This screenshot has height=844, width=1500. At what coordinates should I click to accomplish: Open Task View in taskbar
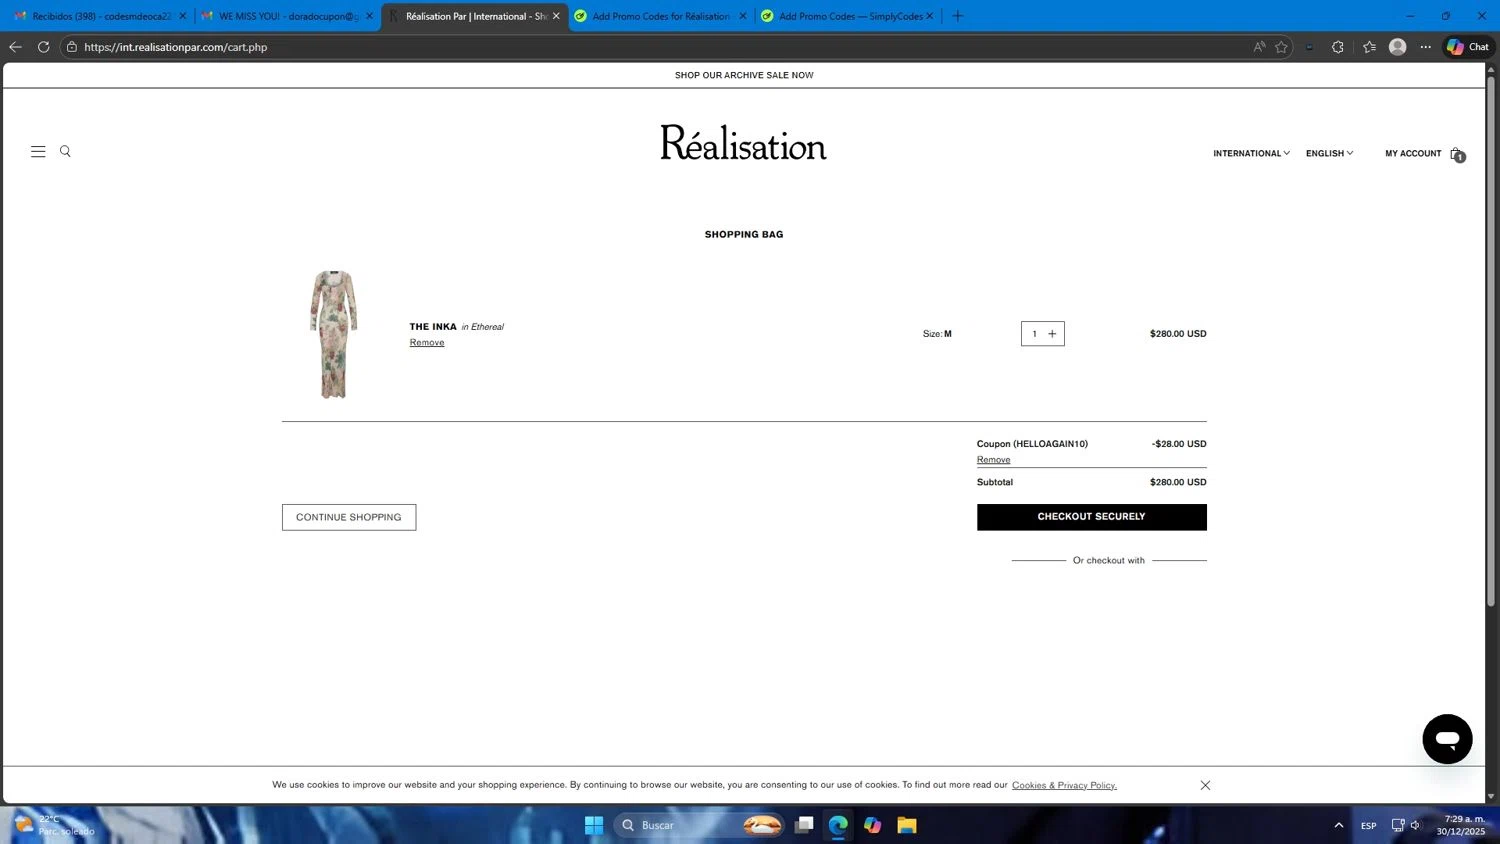pyautogui.click(x=804, y=825)
